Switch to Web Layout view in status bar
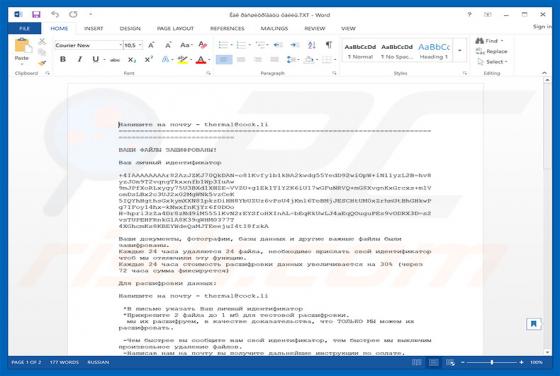The height and width of the screenshot is (376, 560). click(450, 362)
